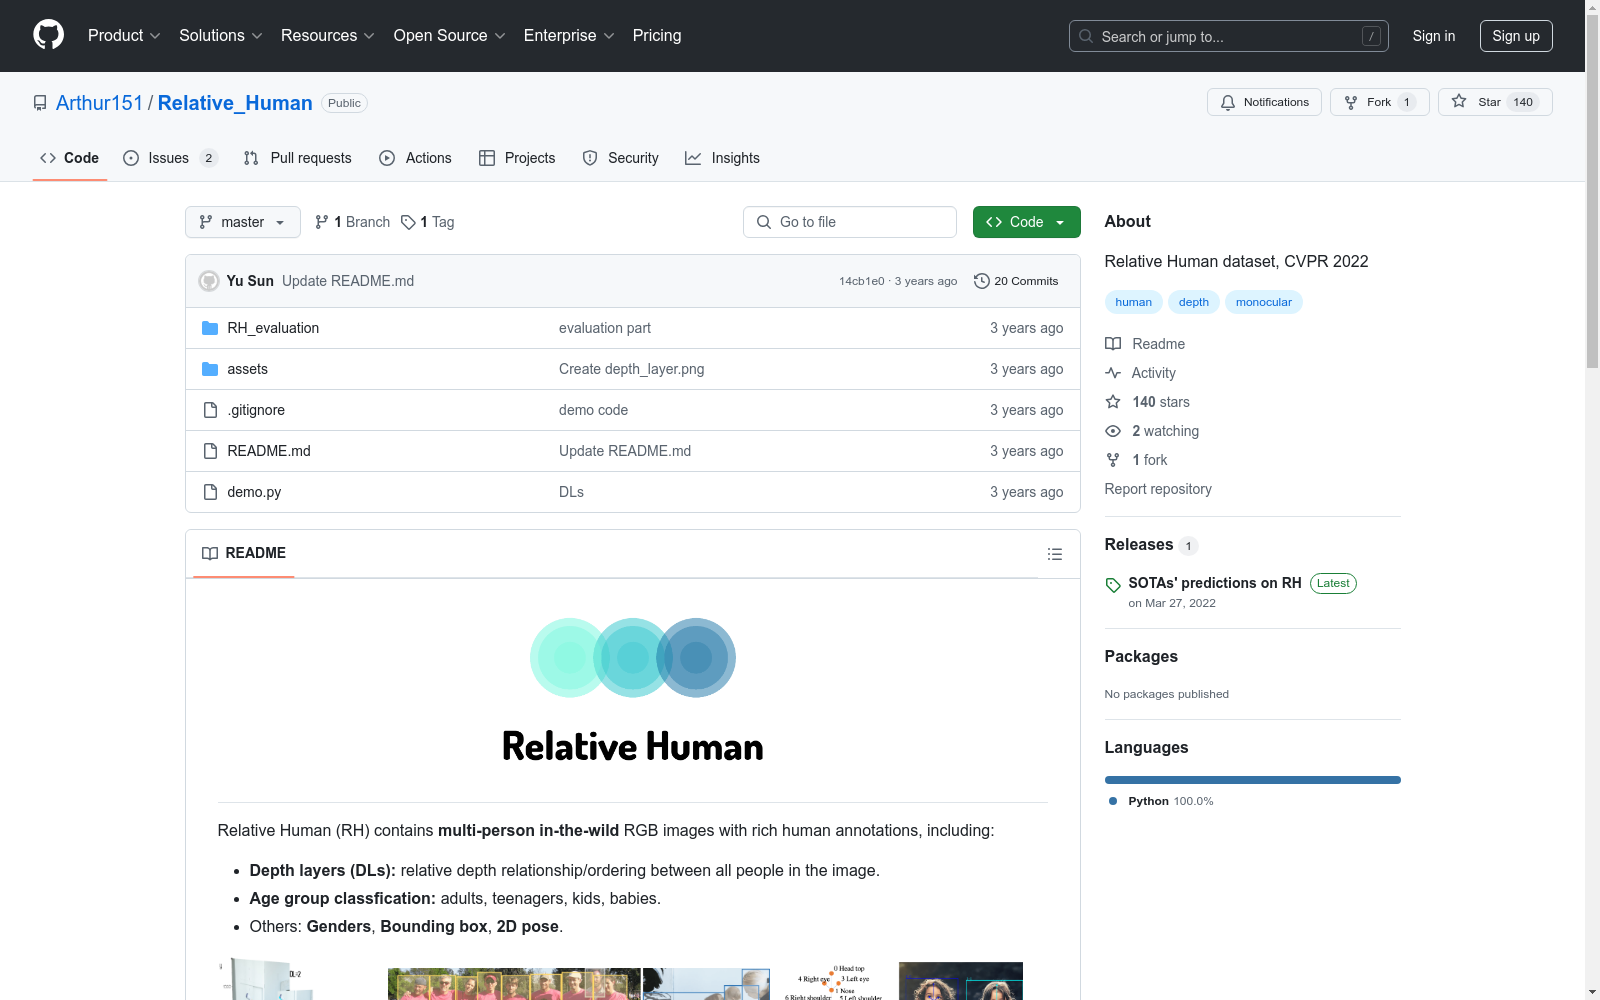Open the Releases heading link
Viewport: 1600px width, 1000px height.
click(x=1139, y=545)
